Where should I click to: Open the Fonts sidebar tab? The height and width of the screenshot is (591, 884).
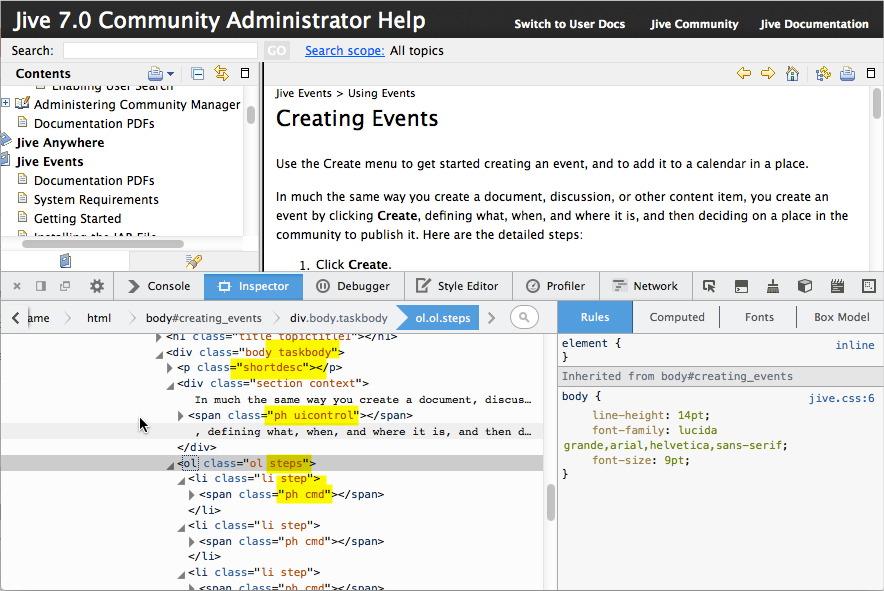(759, 317)
